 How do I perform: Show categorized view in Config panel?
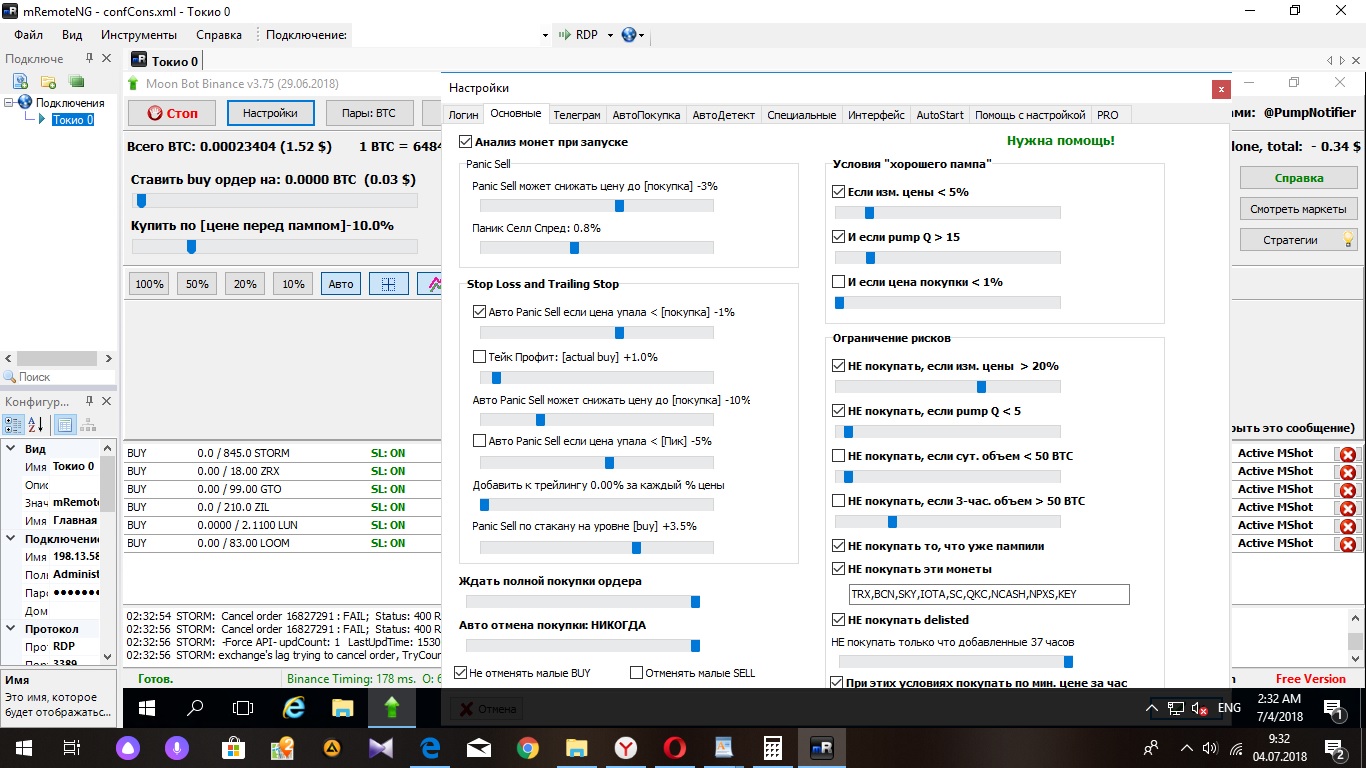(x=12, y=425)
